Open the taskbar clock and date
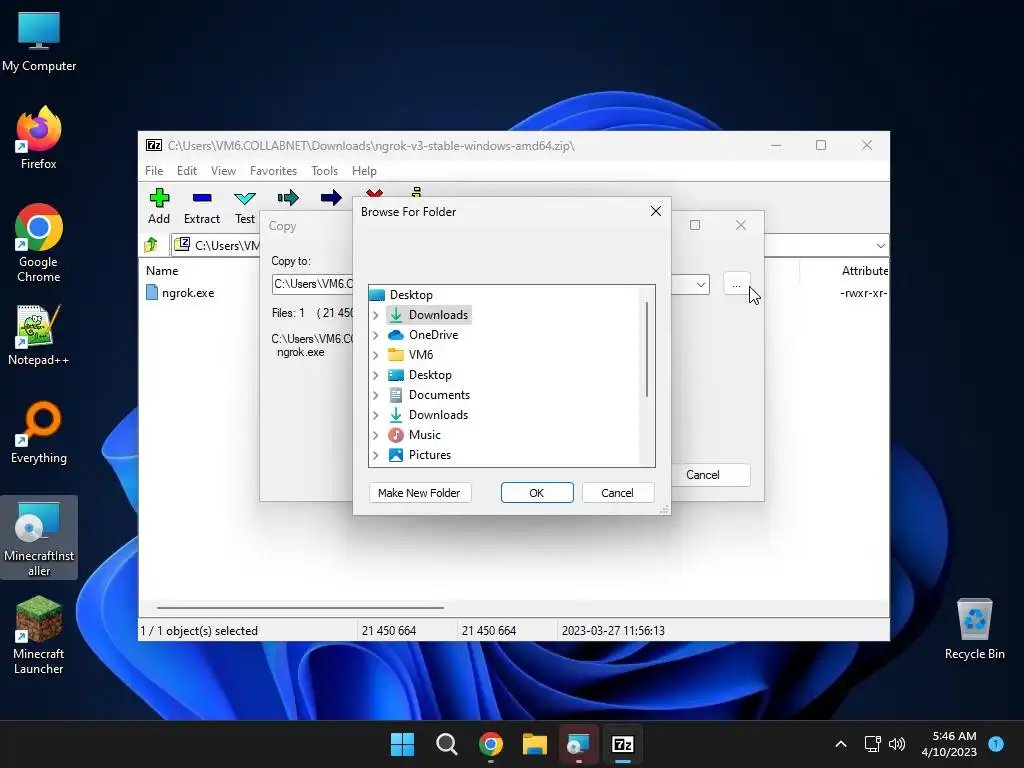Image resolution: width=1024 pixels, height=768 pixels. 949,744
